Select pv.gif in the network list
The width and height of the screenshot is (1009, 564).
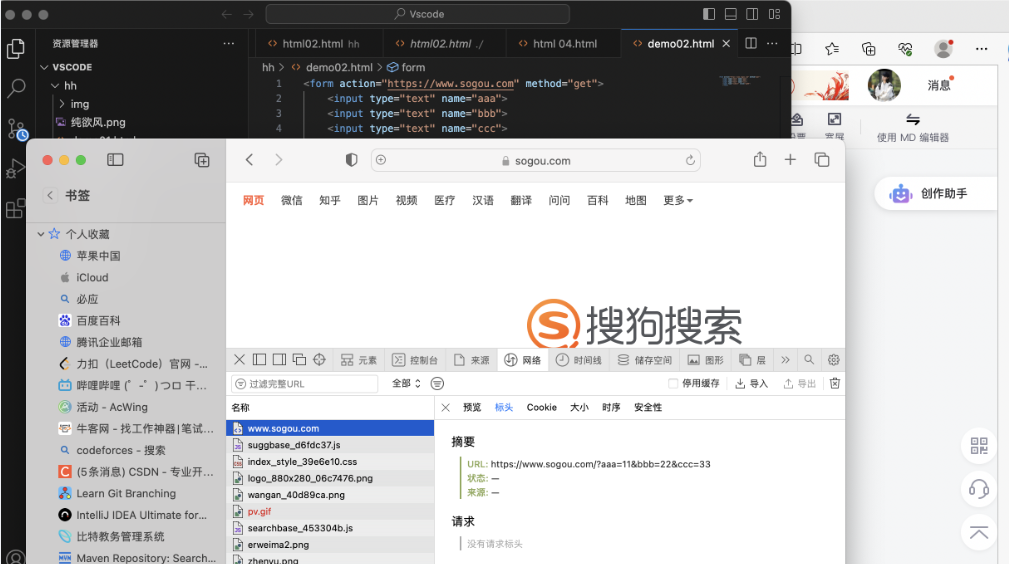[330, 511]
